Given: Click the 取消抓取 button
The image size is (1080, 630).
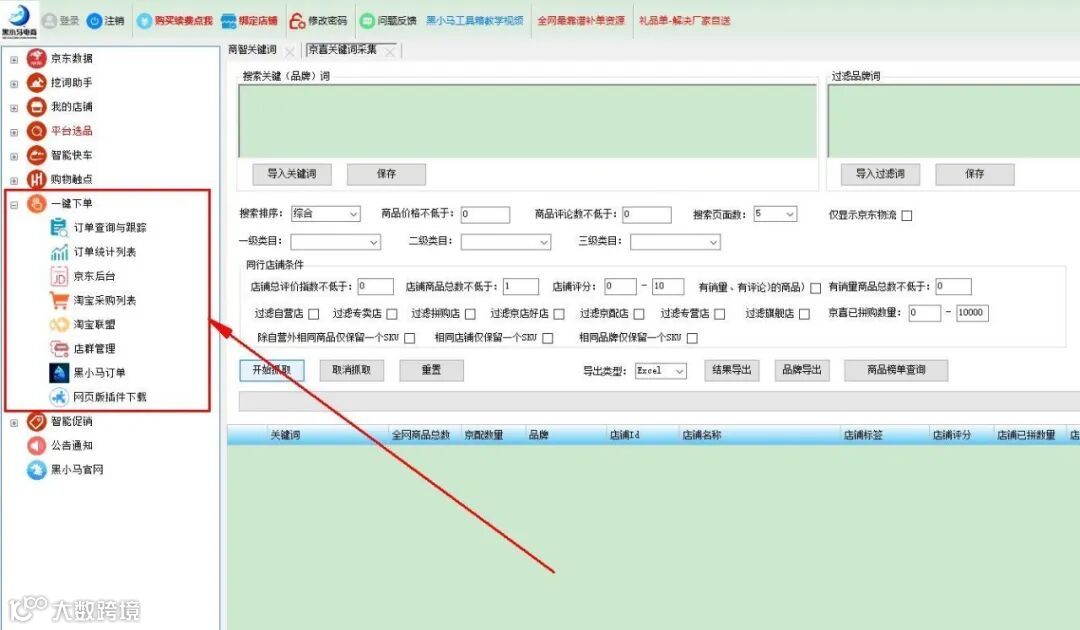Looking at the screenshot, I should point(351,370).
